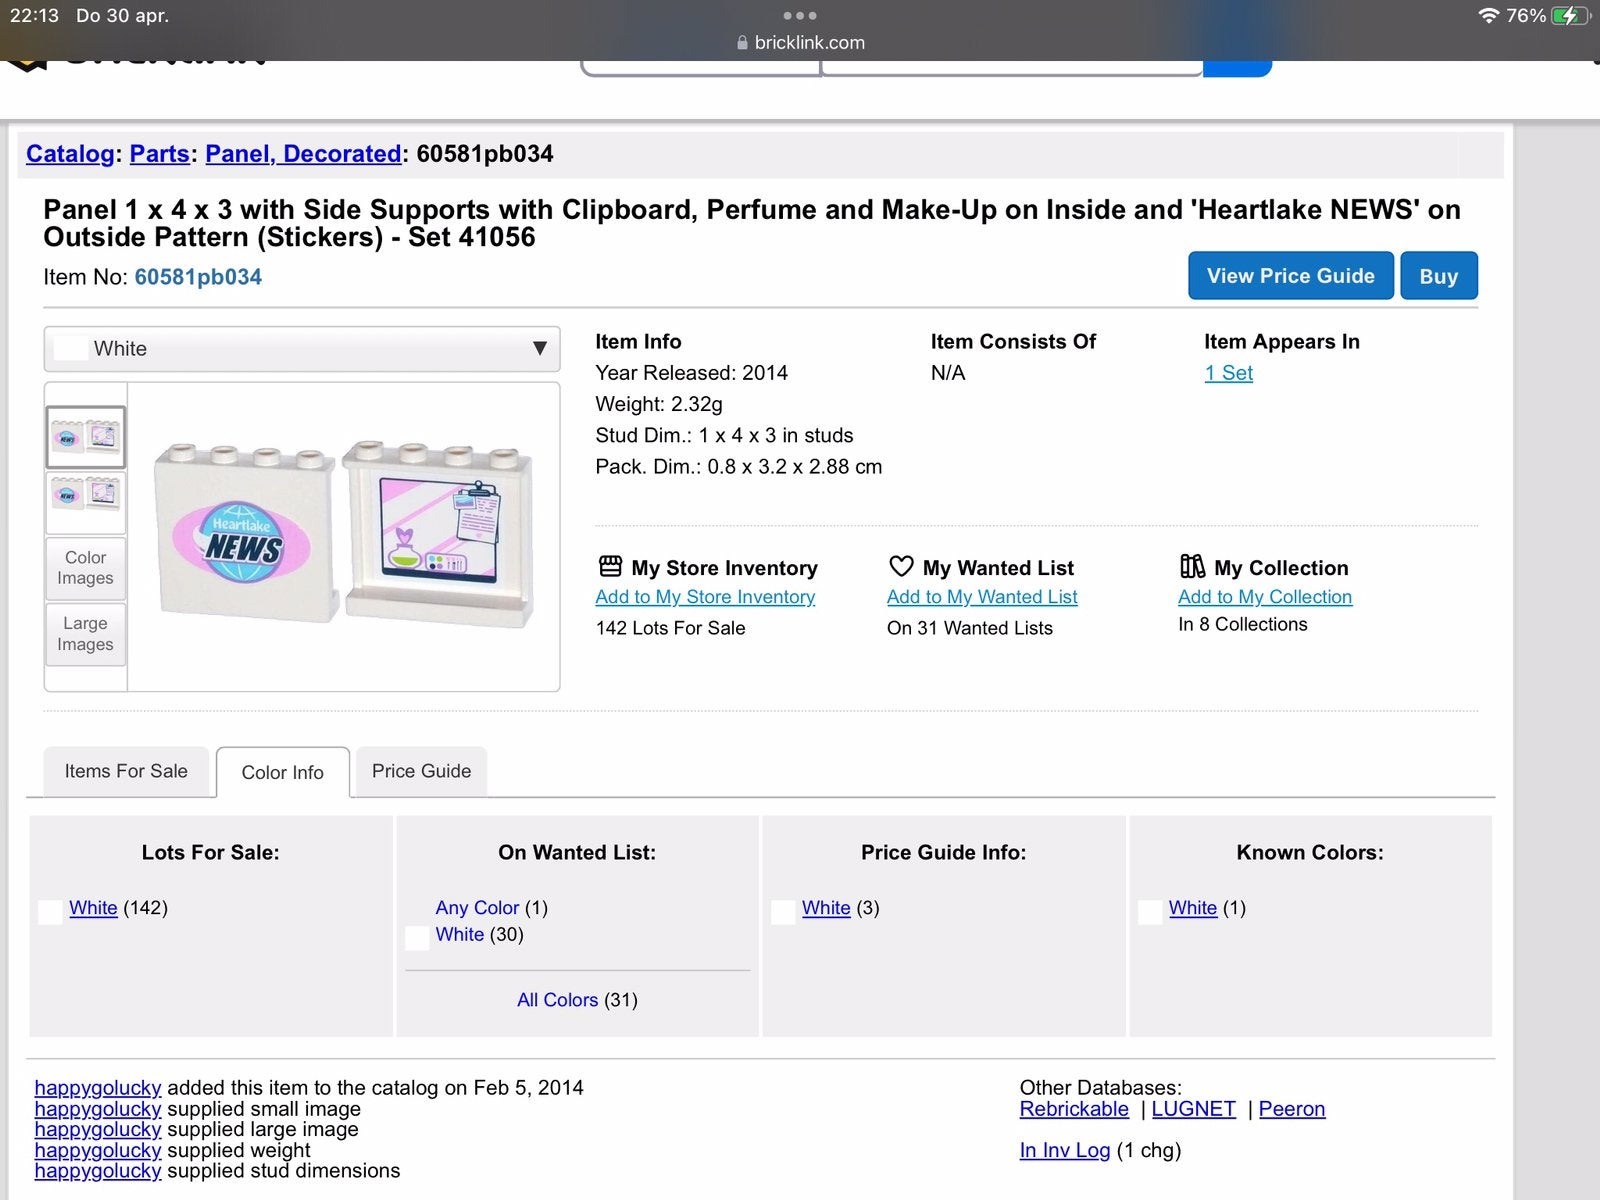Click the 'In 8 Collections' text
Viewport: 1600px width, 1200px height.
coord(1243,624)
